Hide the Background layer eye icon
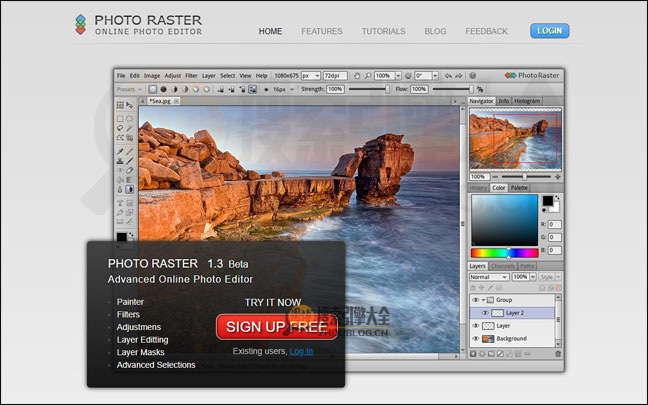This screenshot has height=405, width=648. pyautogui.click(x=476, y=338)
